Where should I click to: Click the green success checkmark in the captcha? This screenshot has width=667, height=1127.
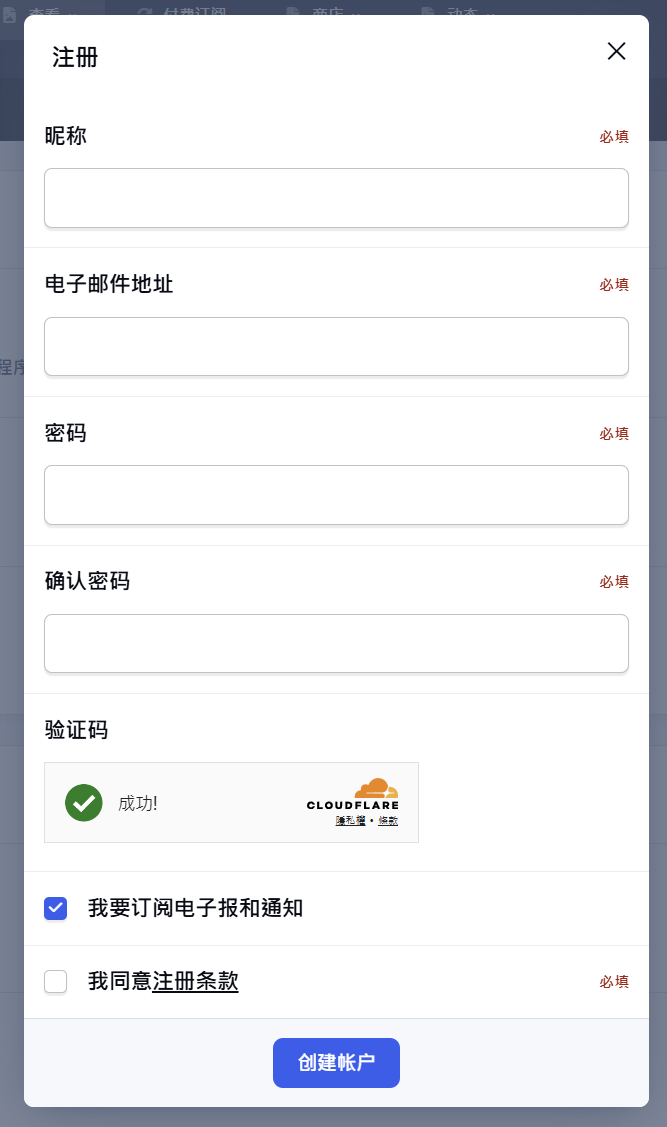coord(83,803)
